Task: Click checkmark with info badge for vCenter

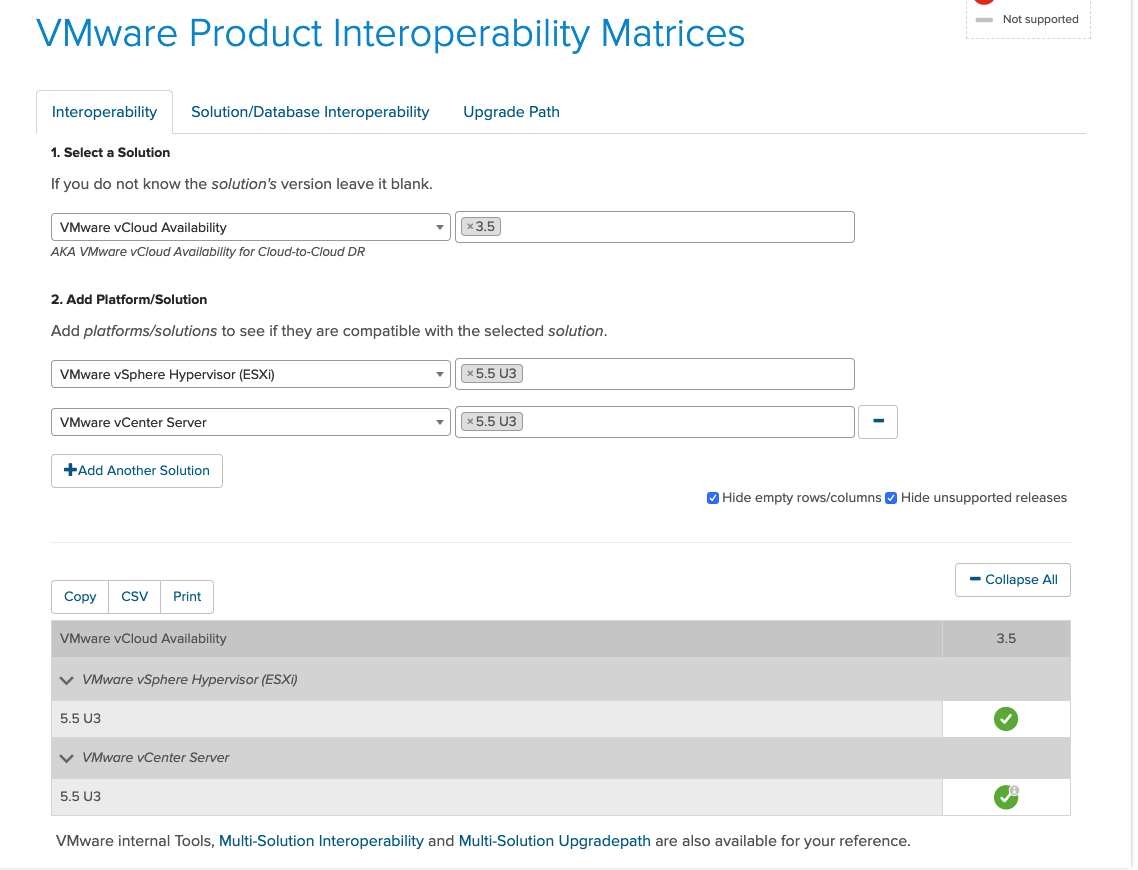Action: [1006, 797]
